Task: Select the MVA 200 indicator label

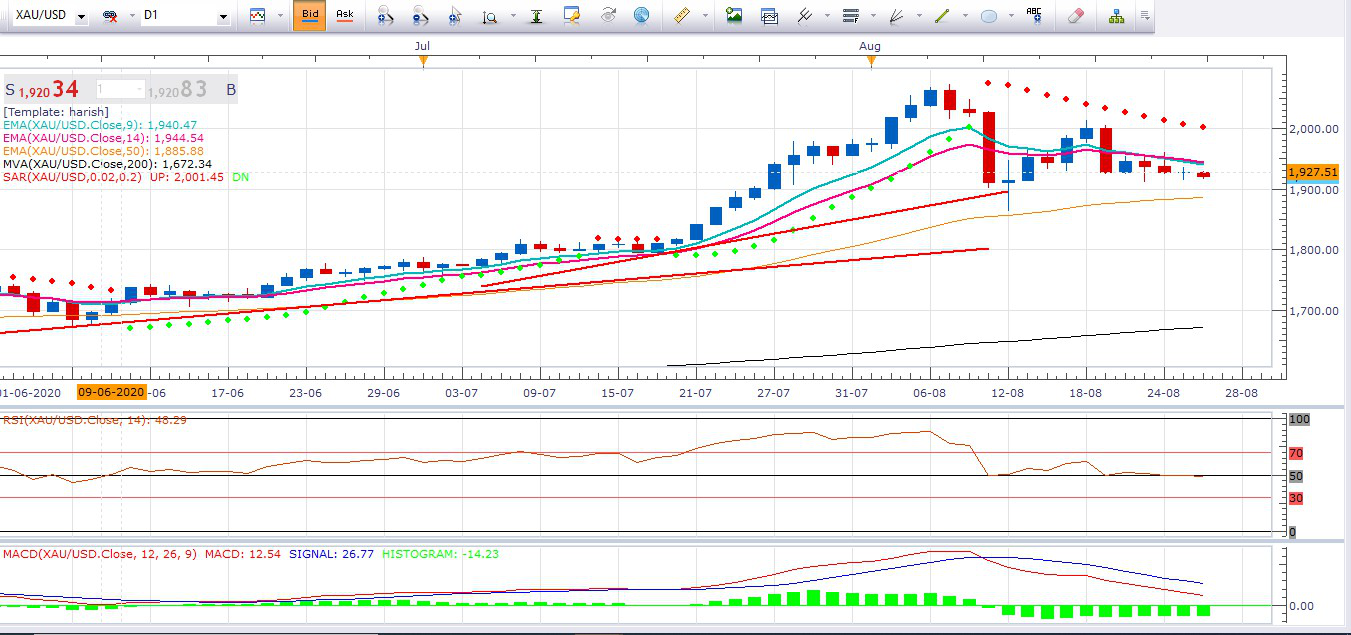Action: tap(108, 164)
